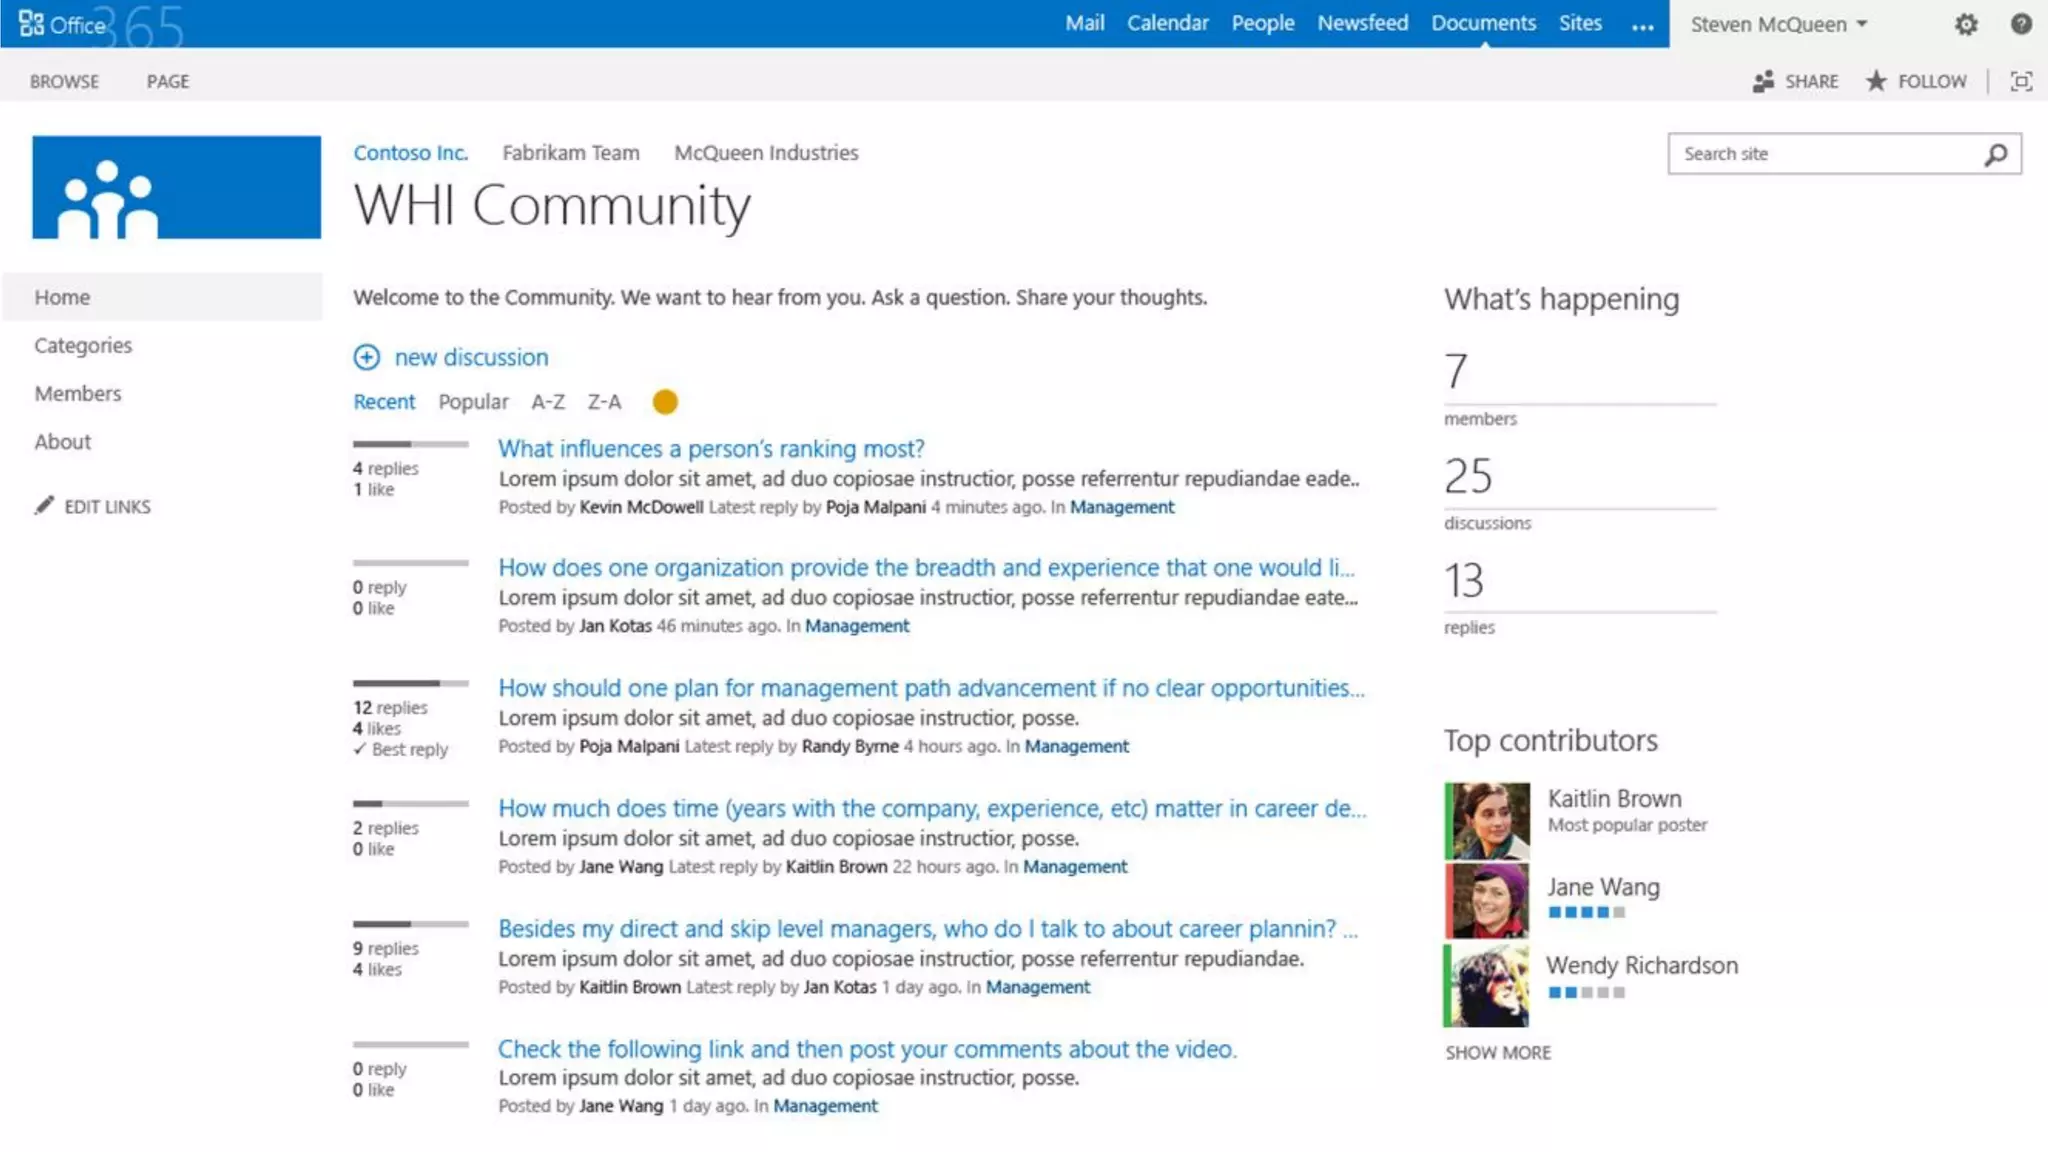Click the orange circle next to Z-A
This screenshot has height=1152, width=2048.
665,402
